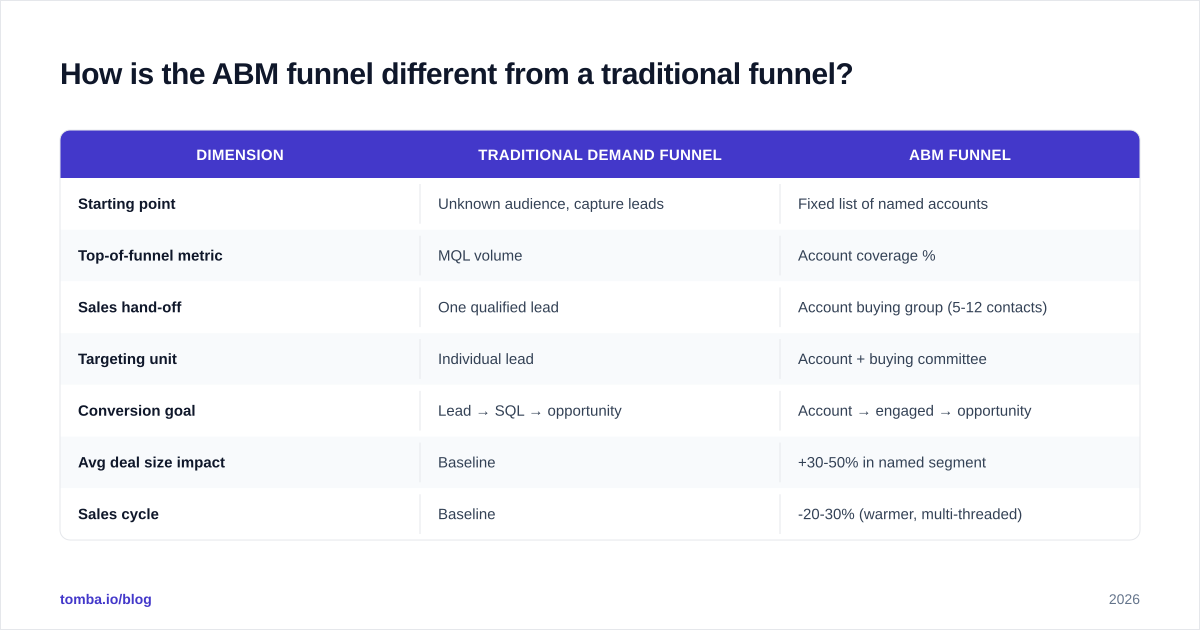Click 'Fixed list of named accounts' cell
Screen dimensions: 1200x630
coord(893,204)
